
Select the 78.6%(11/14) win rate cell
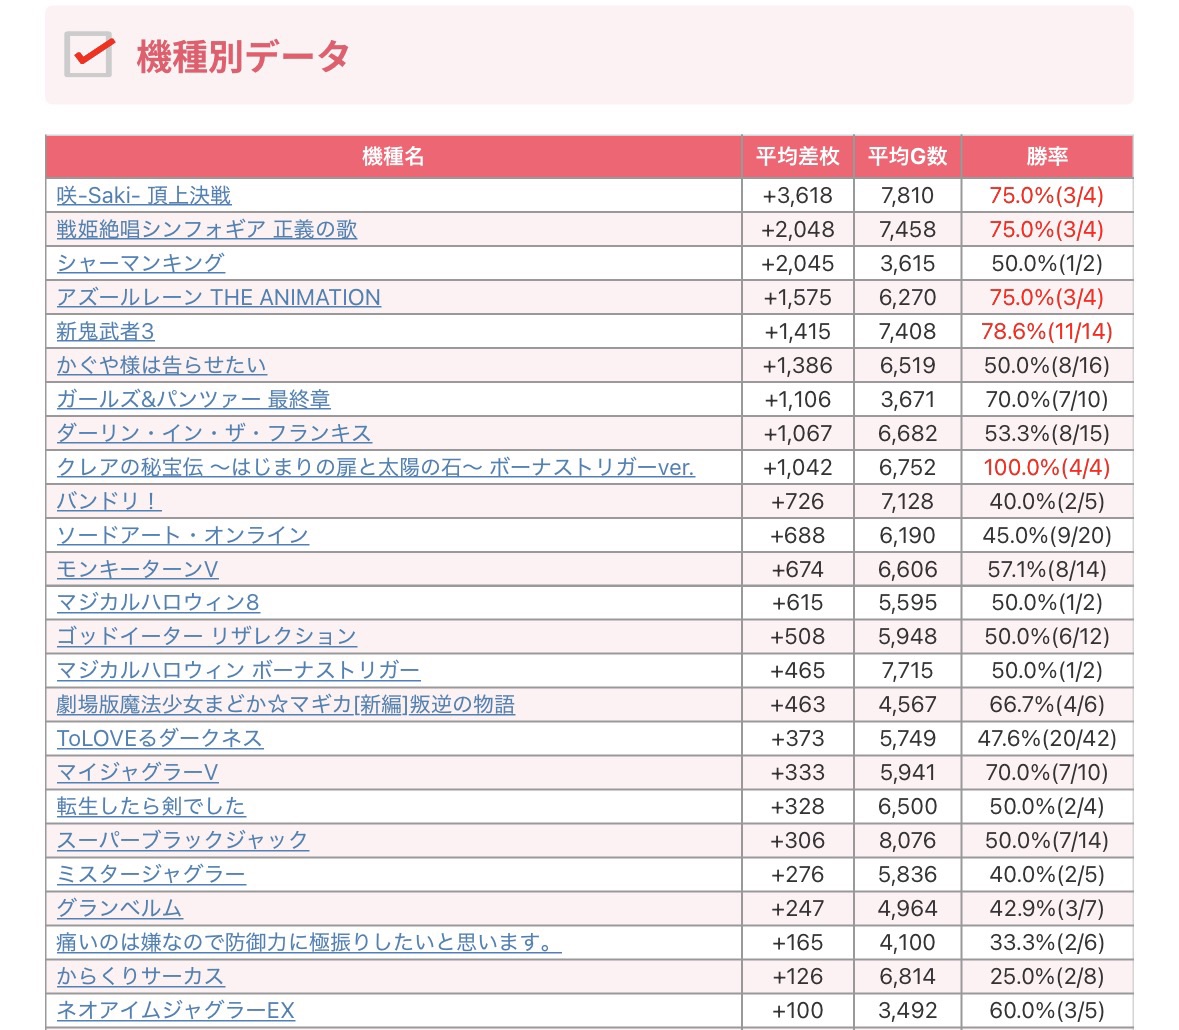(1047, 332)
